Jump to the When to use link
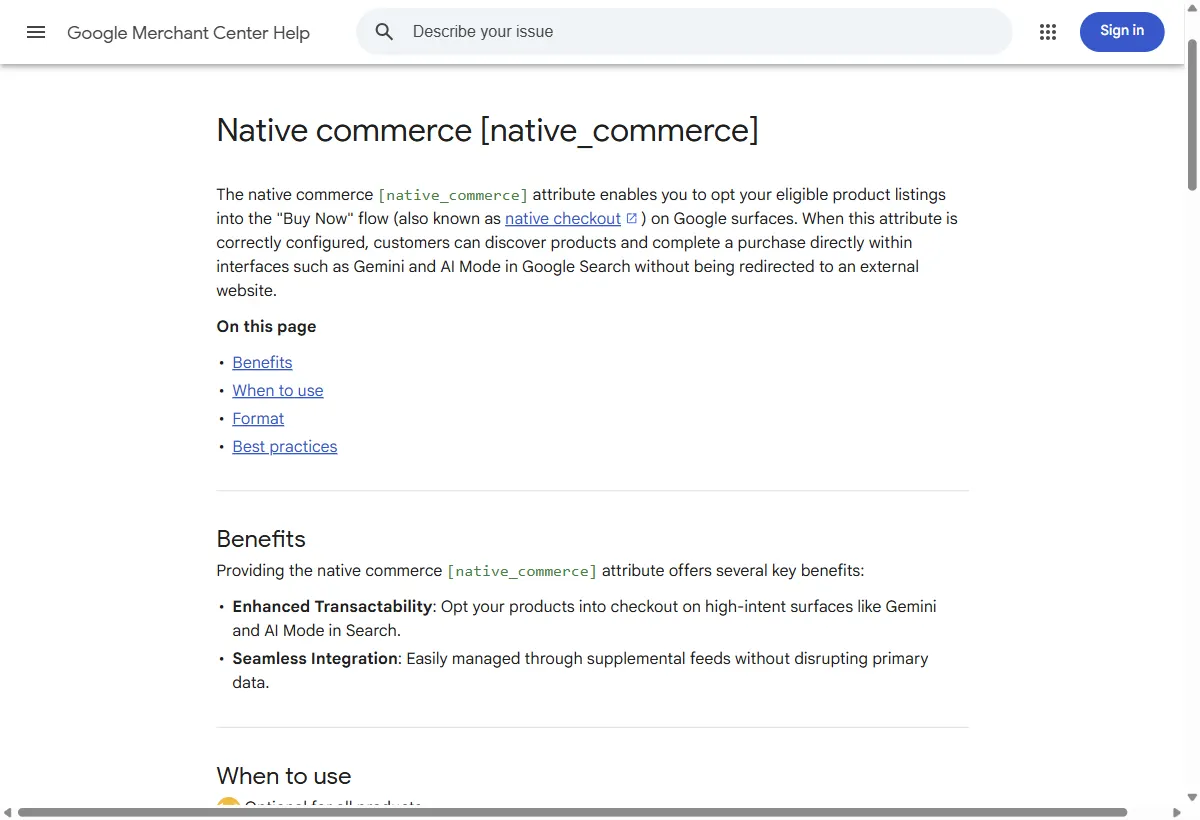The width and height of the screenshot is (1200, 820). click(278, 390)
